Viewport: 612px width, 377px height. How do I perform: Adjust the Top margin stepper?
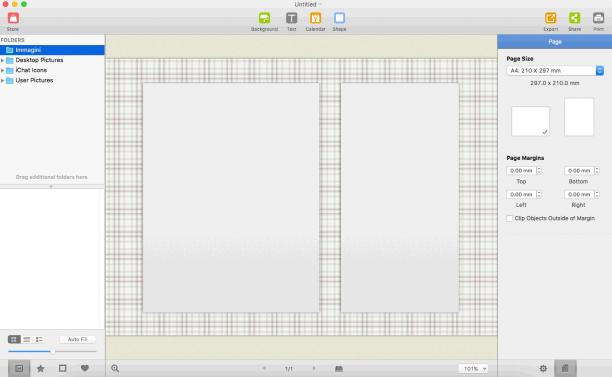(x=539, y=171)
